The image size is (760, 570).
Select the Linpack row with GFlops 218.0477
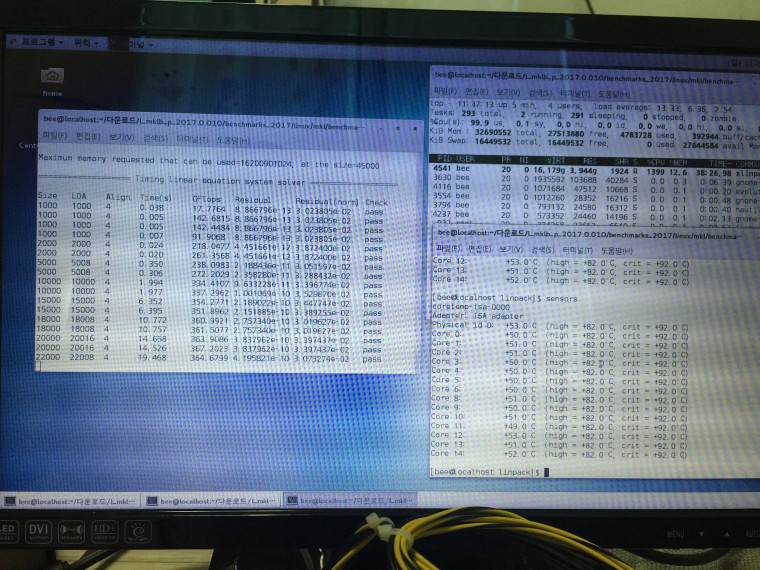[210, 246]
